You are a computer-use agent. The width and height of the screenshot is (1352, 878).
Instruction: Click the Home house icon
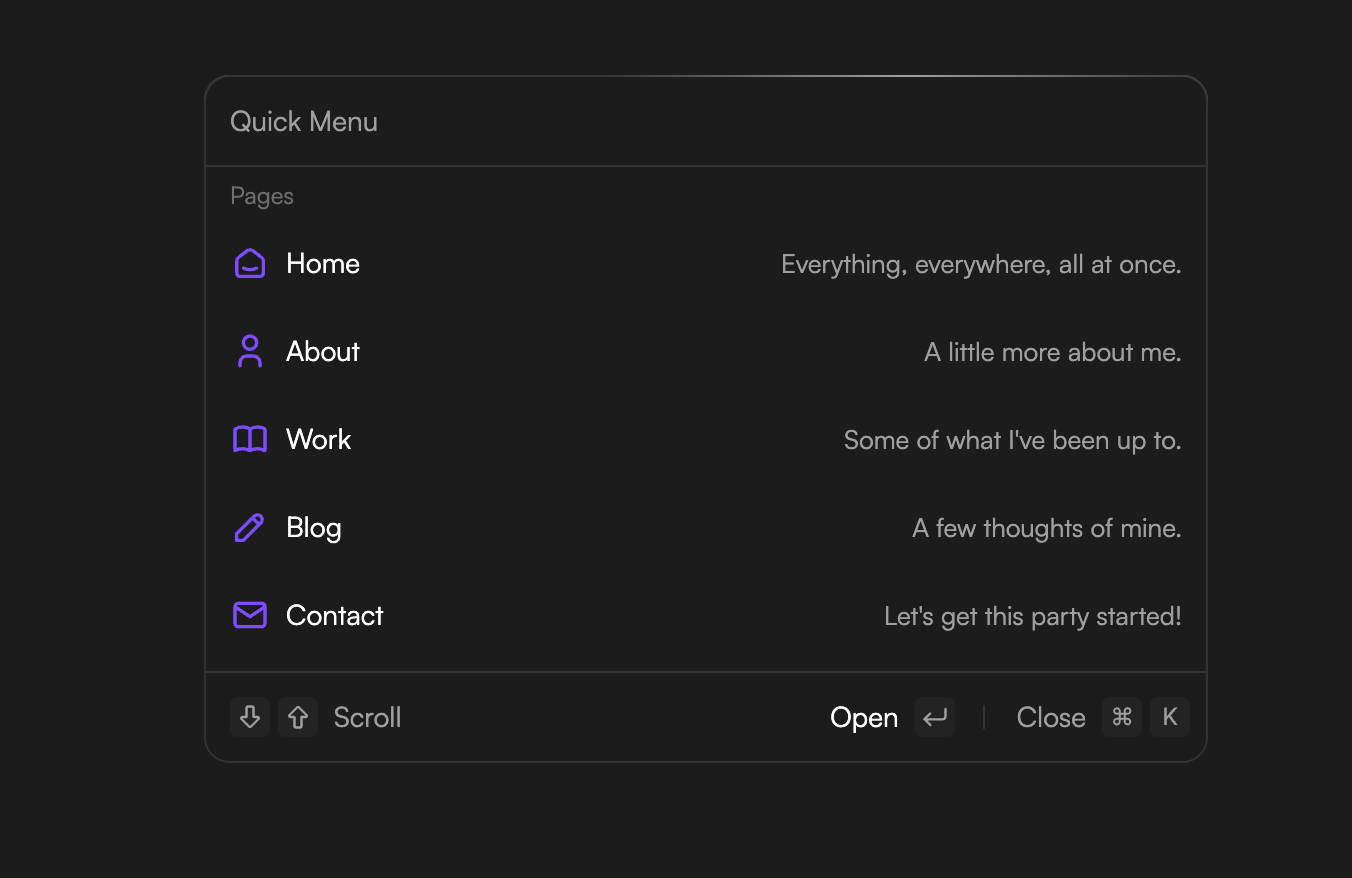point(250,264)
